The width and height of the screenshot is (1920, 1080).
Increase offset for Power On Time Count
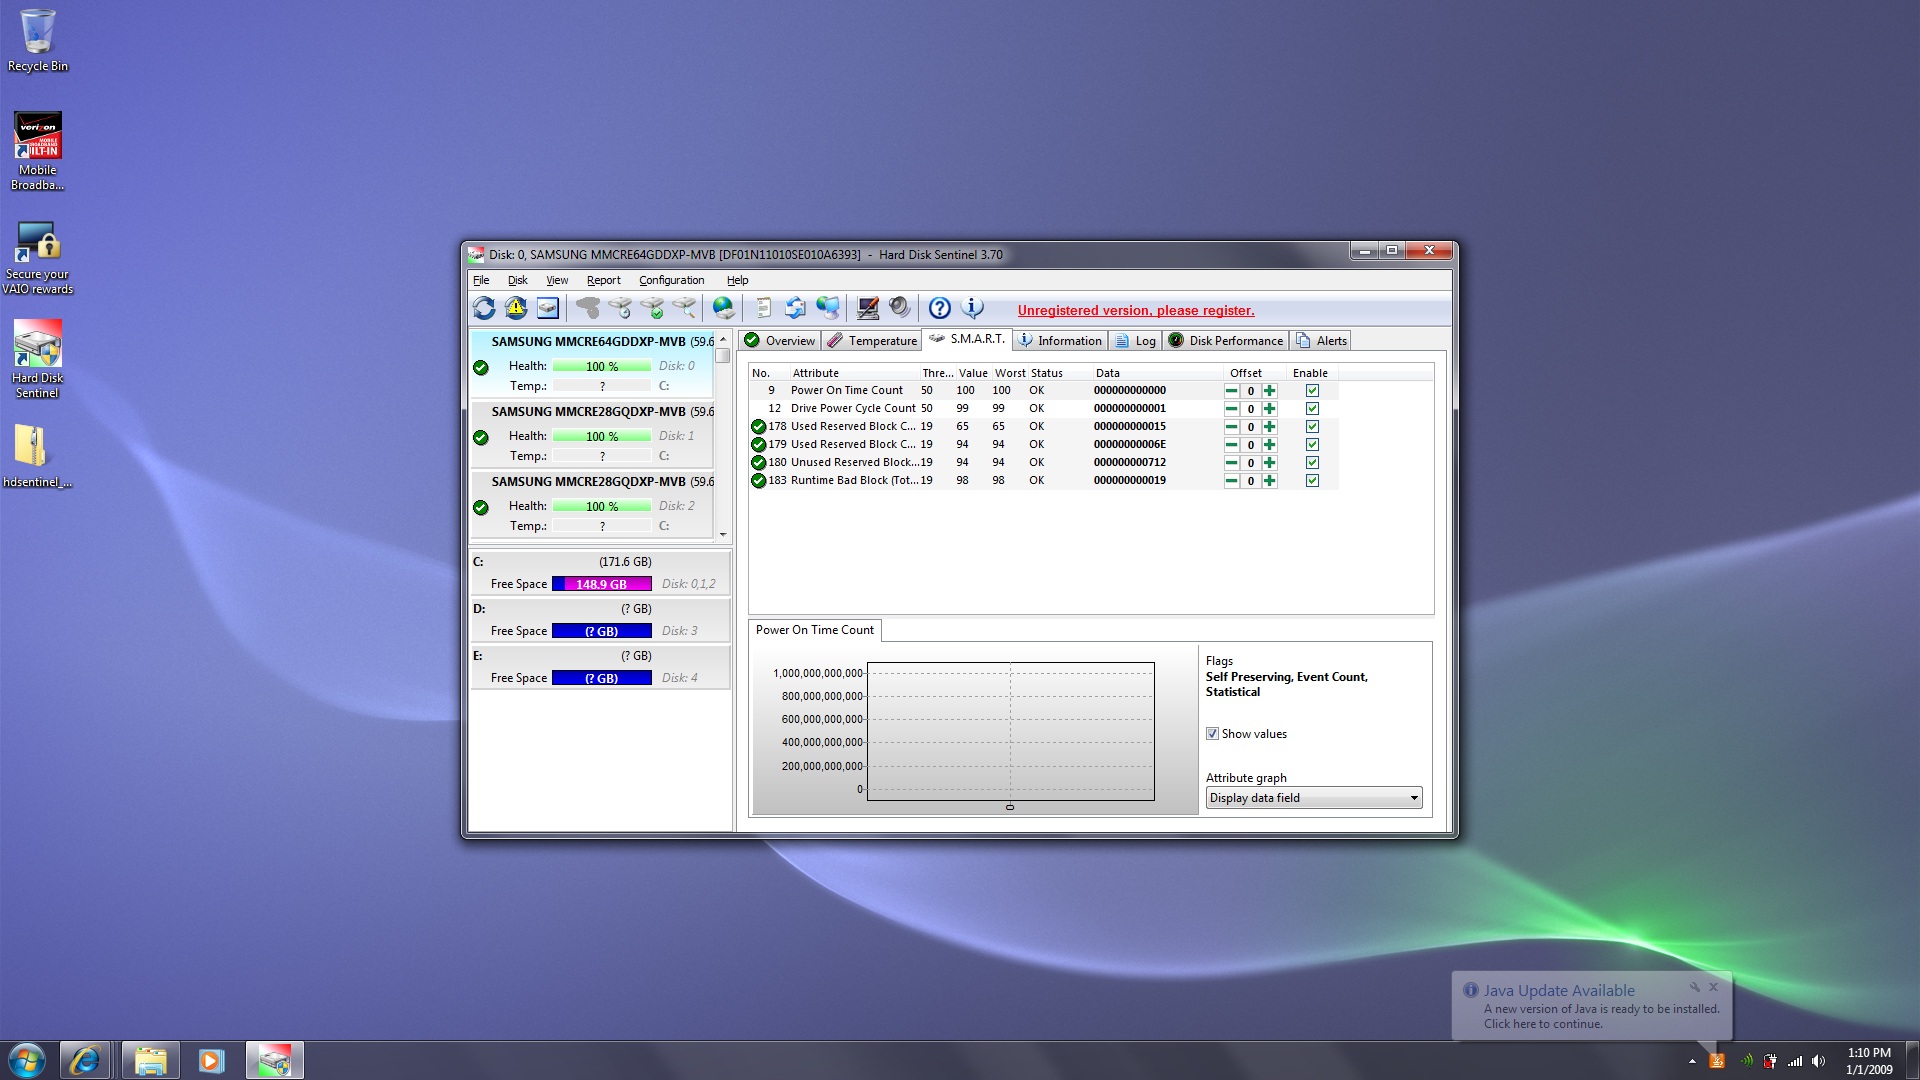(1269, 391)
